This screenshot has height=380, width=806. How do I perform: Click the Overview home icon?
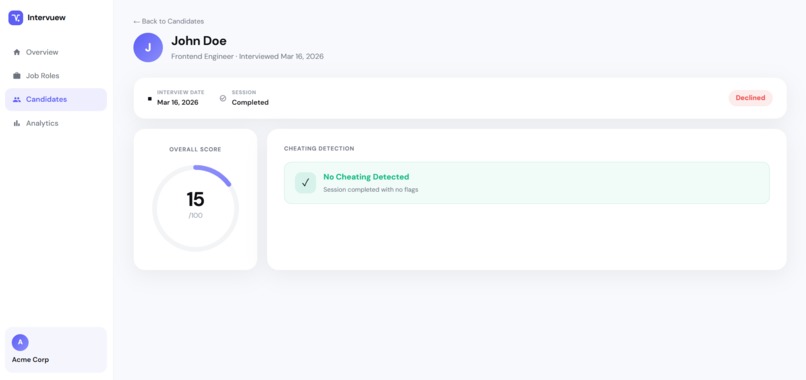pyautogui.click(x=17, y=52)
